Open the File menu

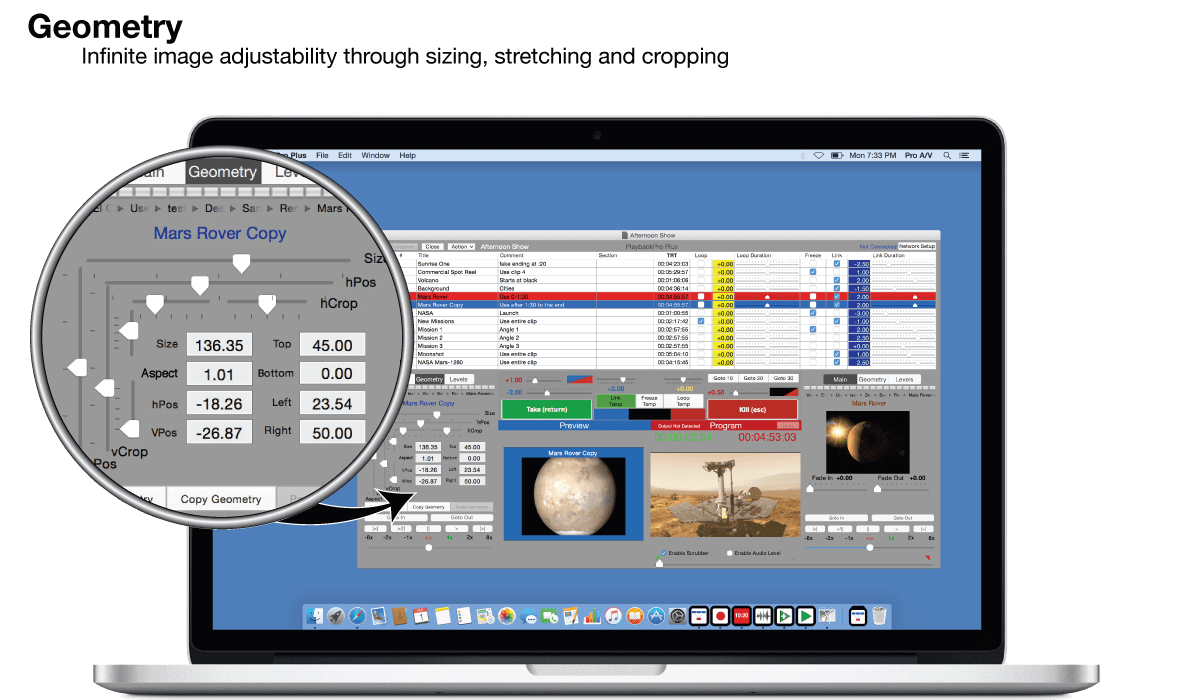(x=322, y=156)
